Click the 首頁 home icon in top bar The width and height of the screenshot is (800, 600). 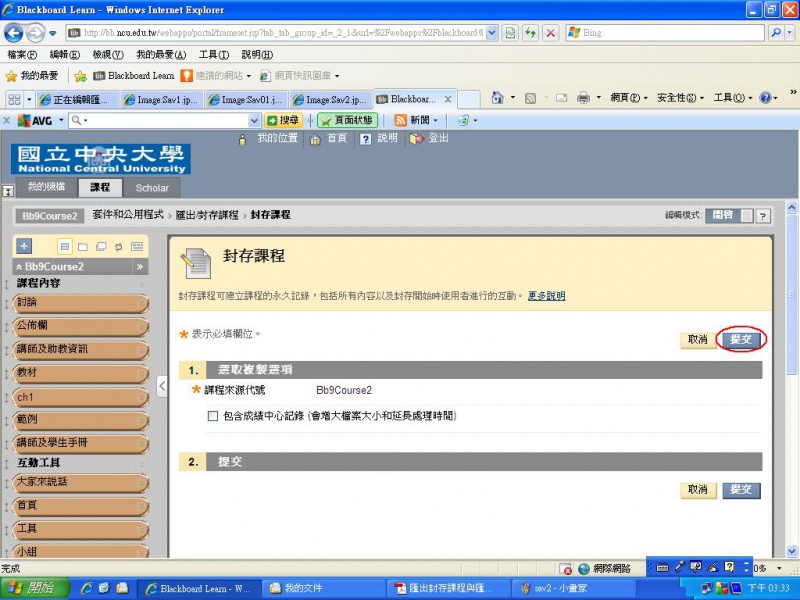point(317,139)
